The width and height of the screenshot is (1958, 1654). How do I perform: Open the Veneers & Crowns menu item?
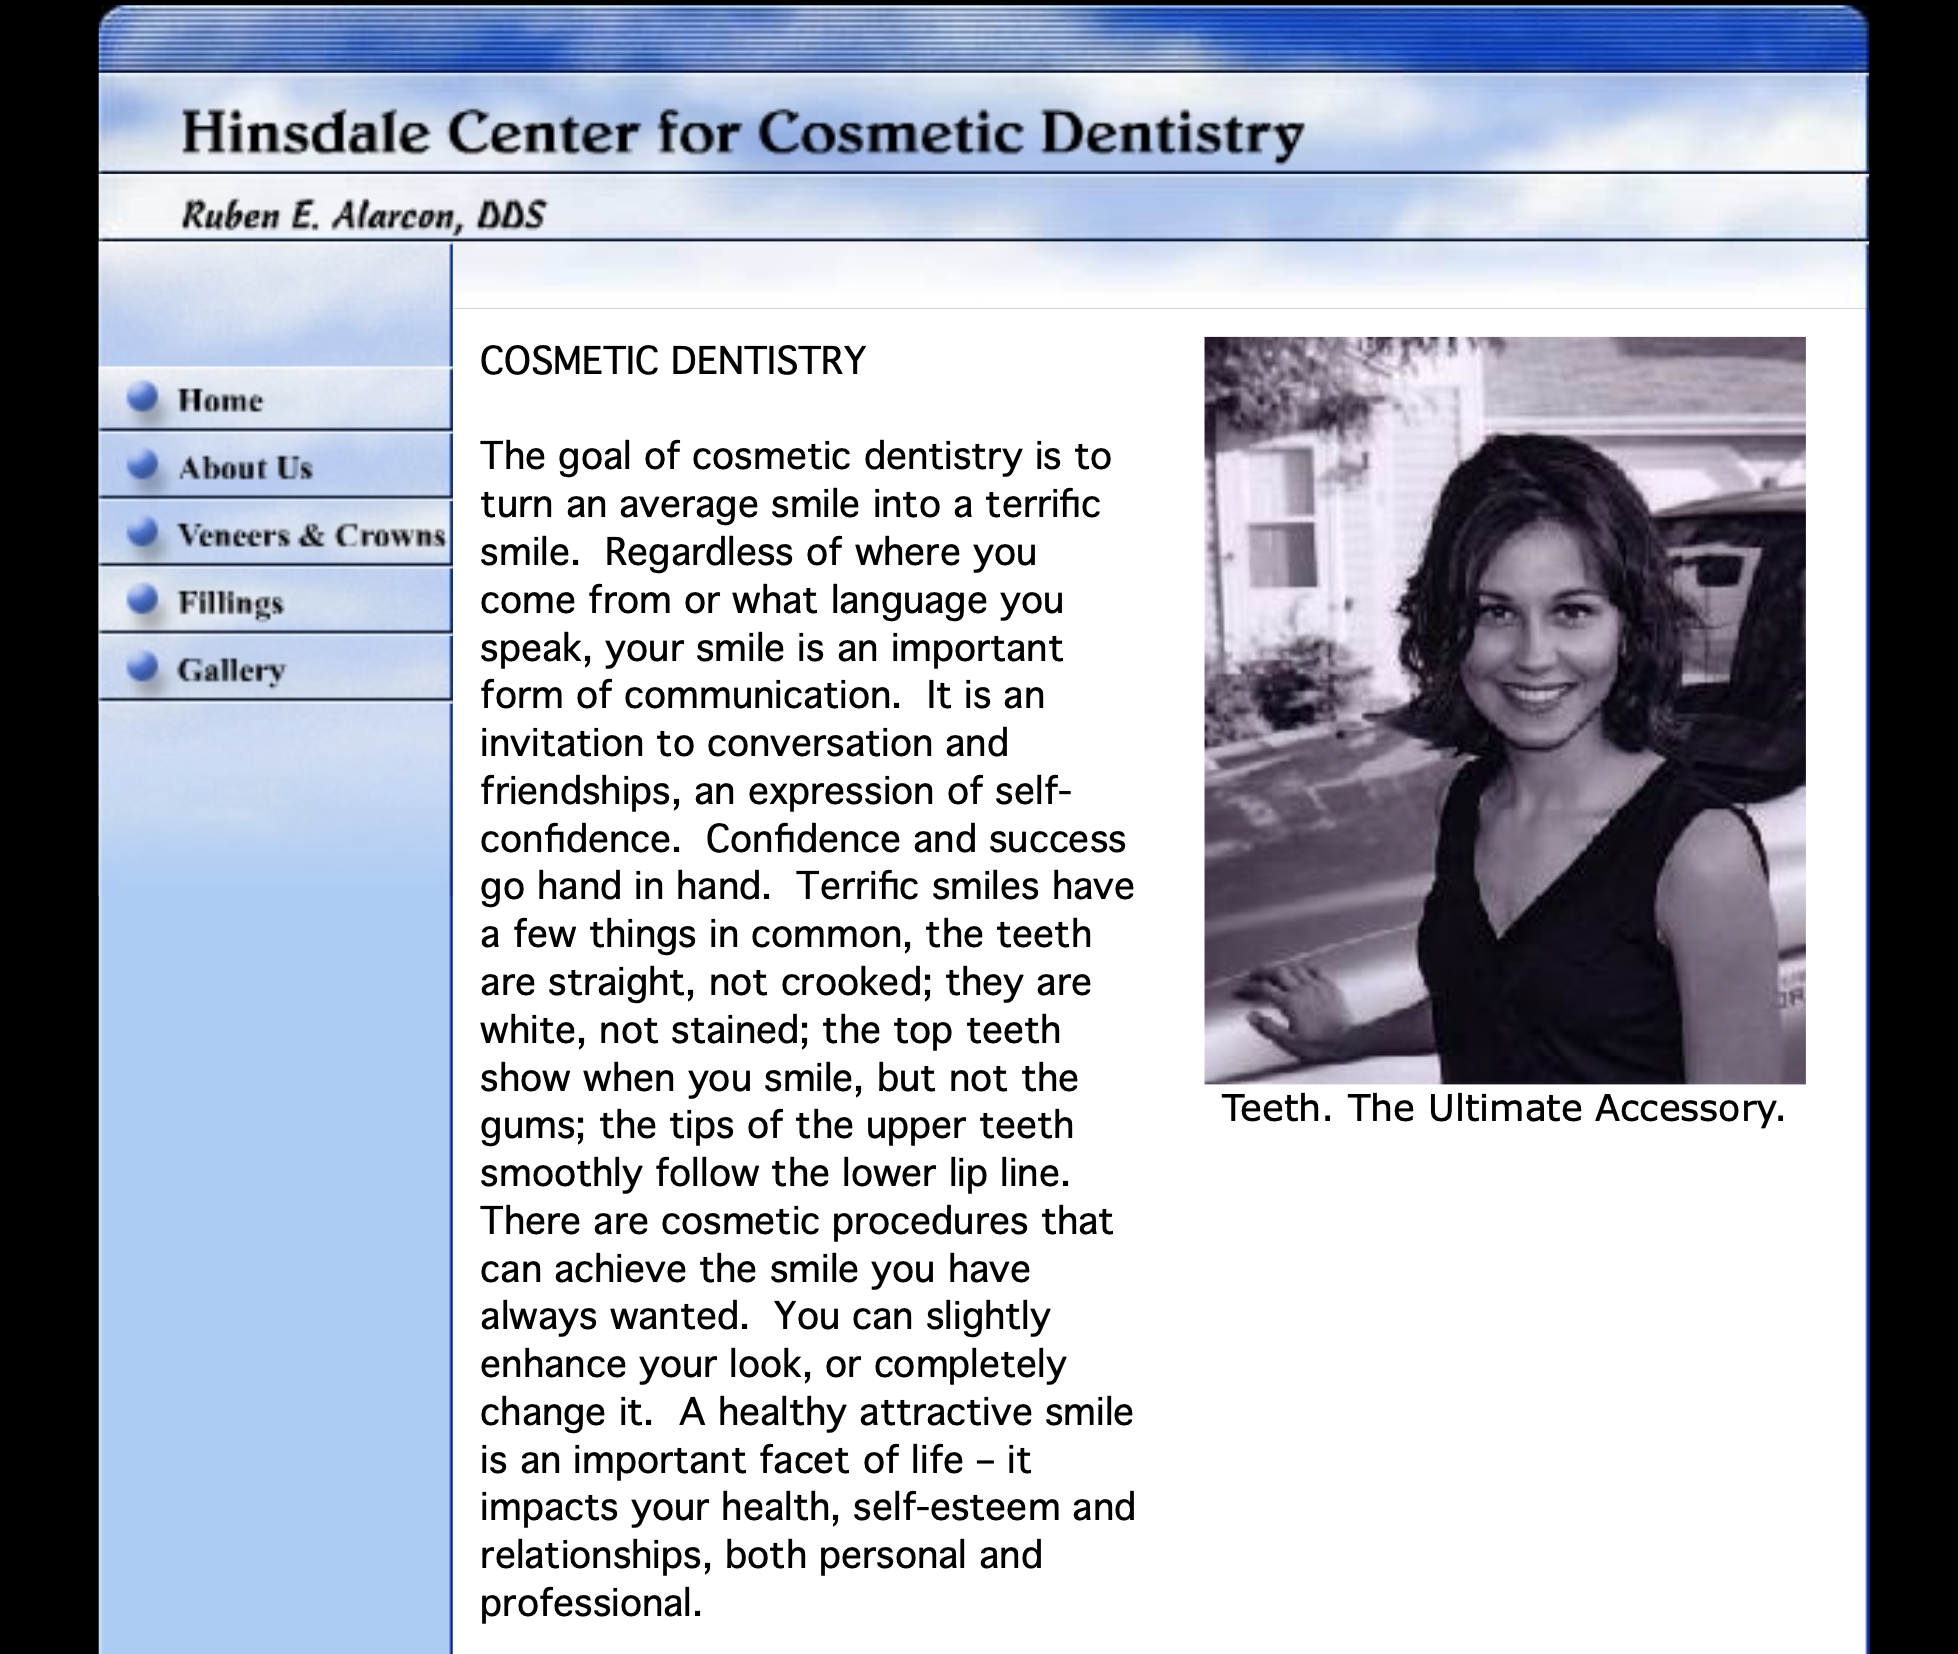[x=311, y=535]
